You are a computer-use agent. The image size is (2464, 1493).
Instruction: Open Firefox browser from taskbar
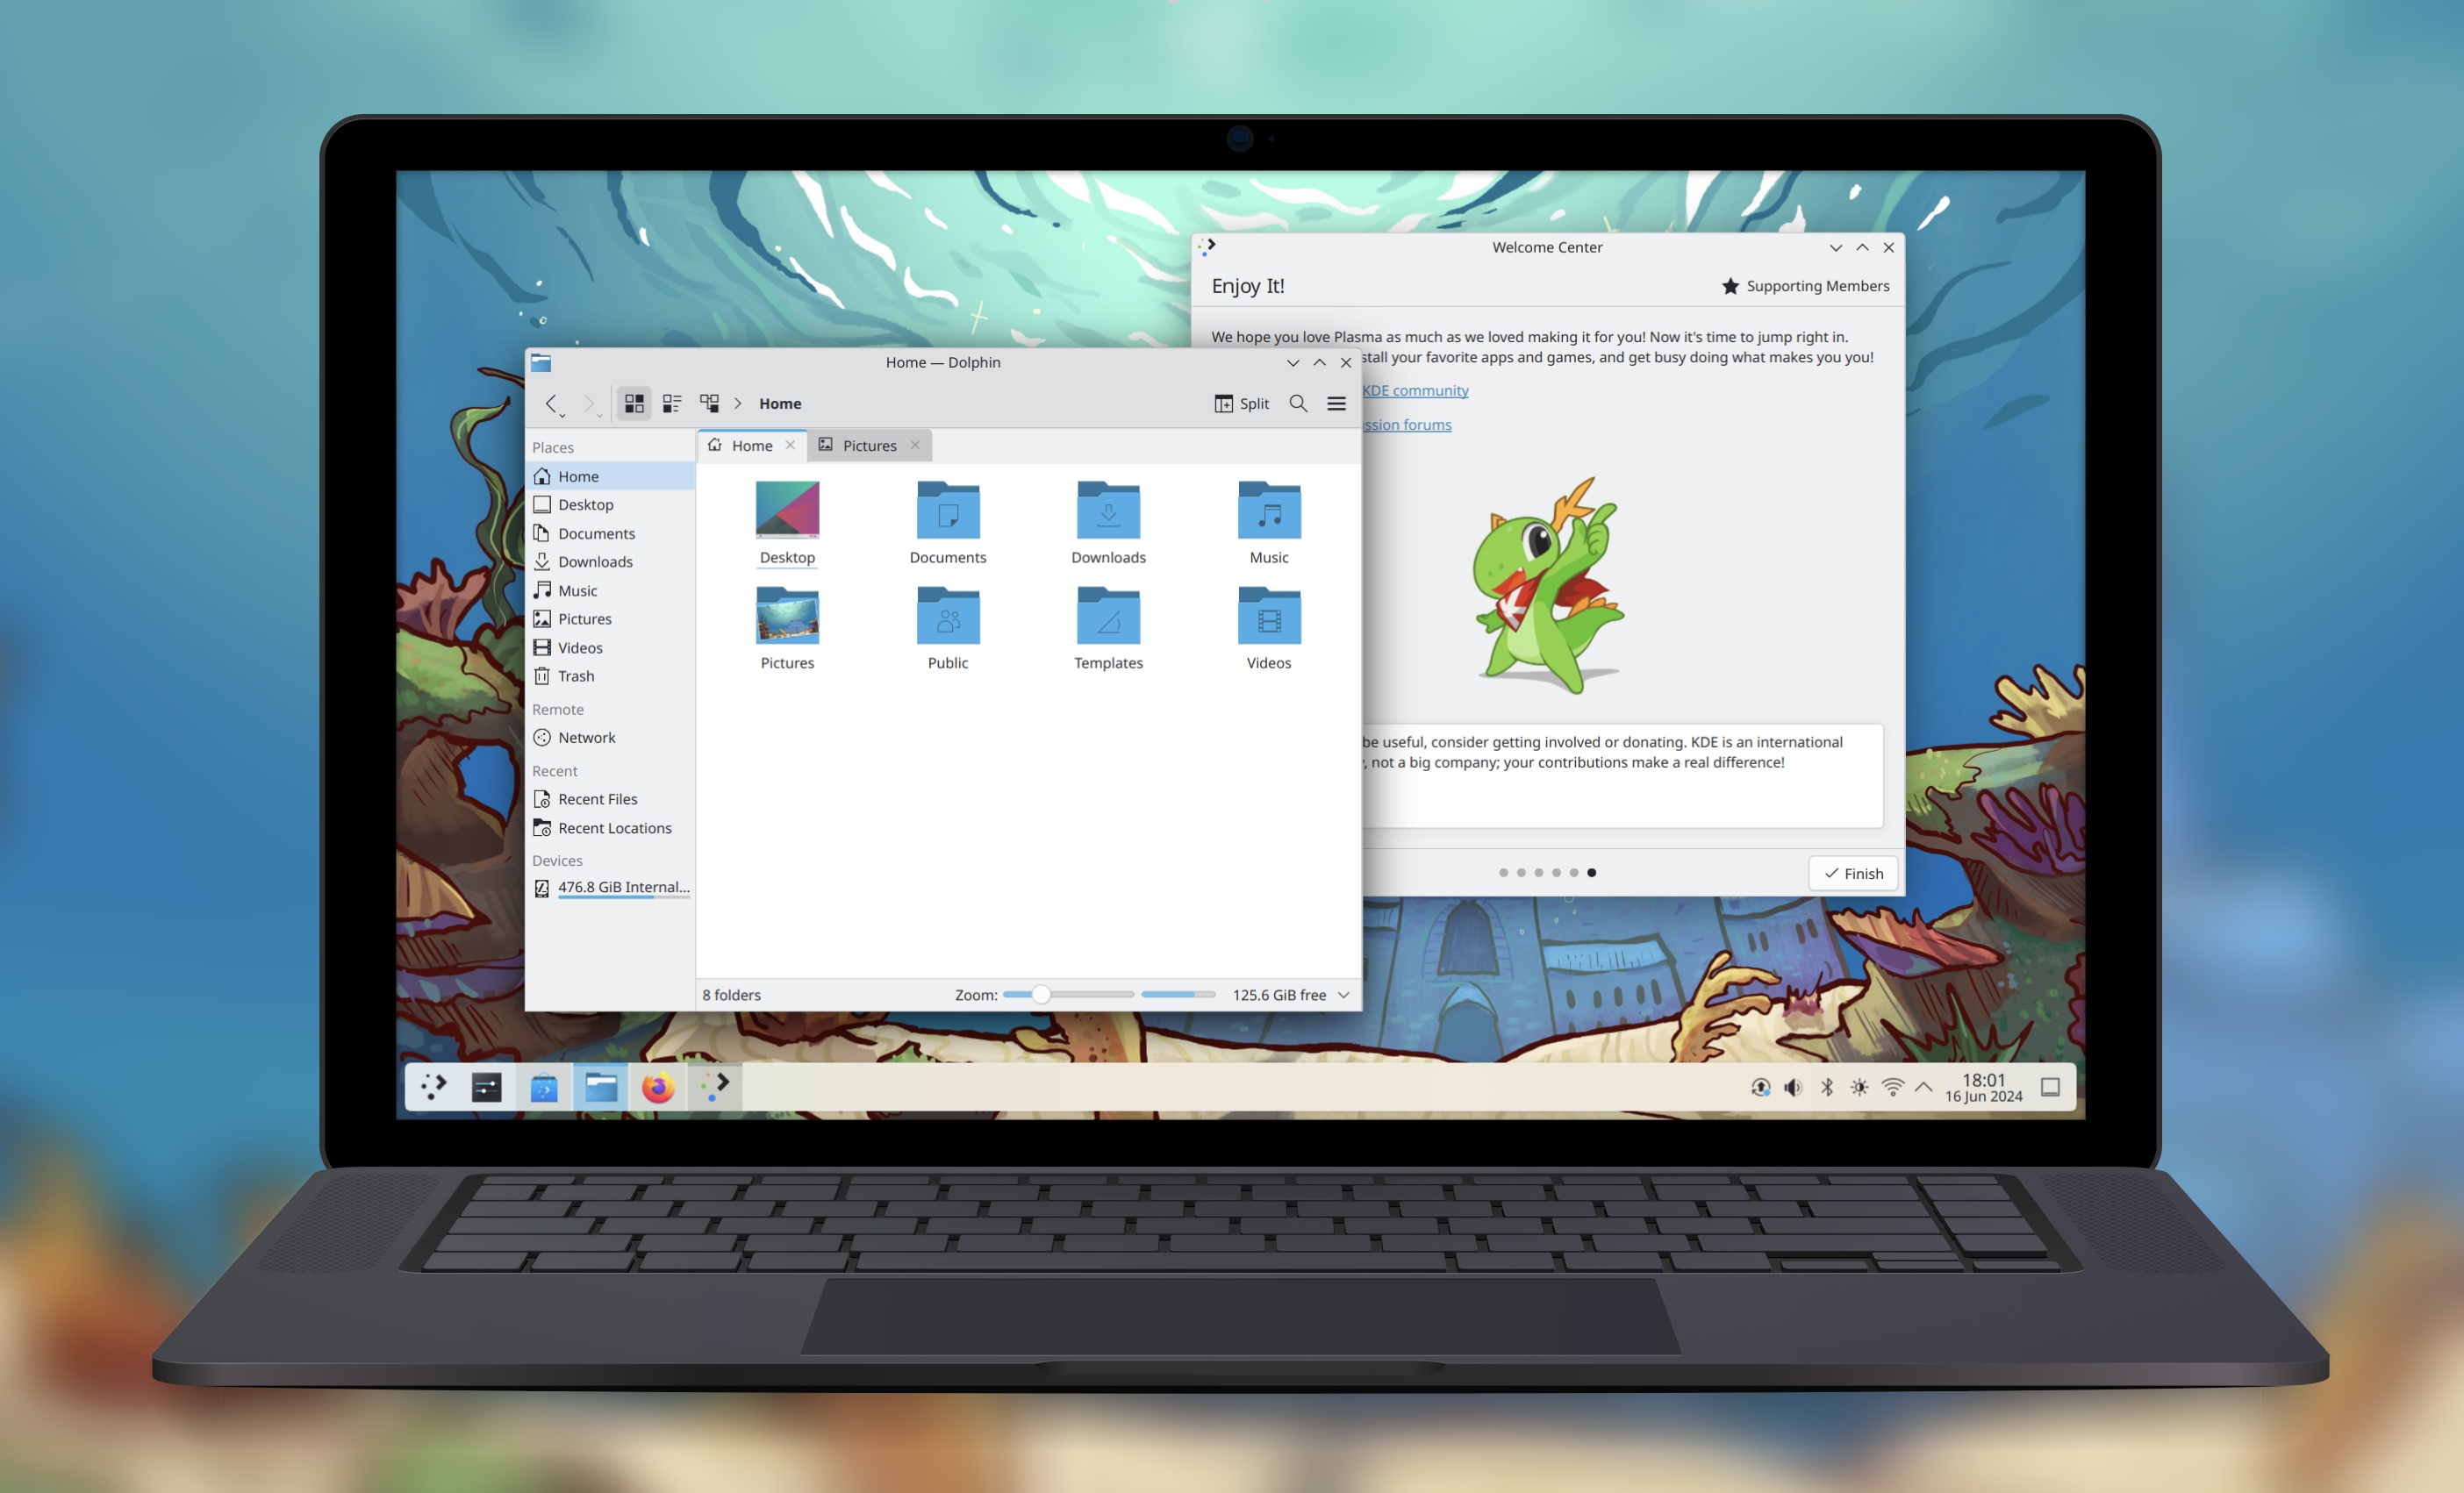click(660, 1087)
